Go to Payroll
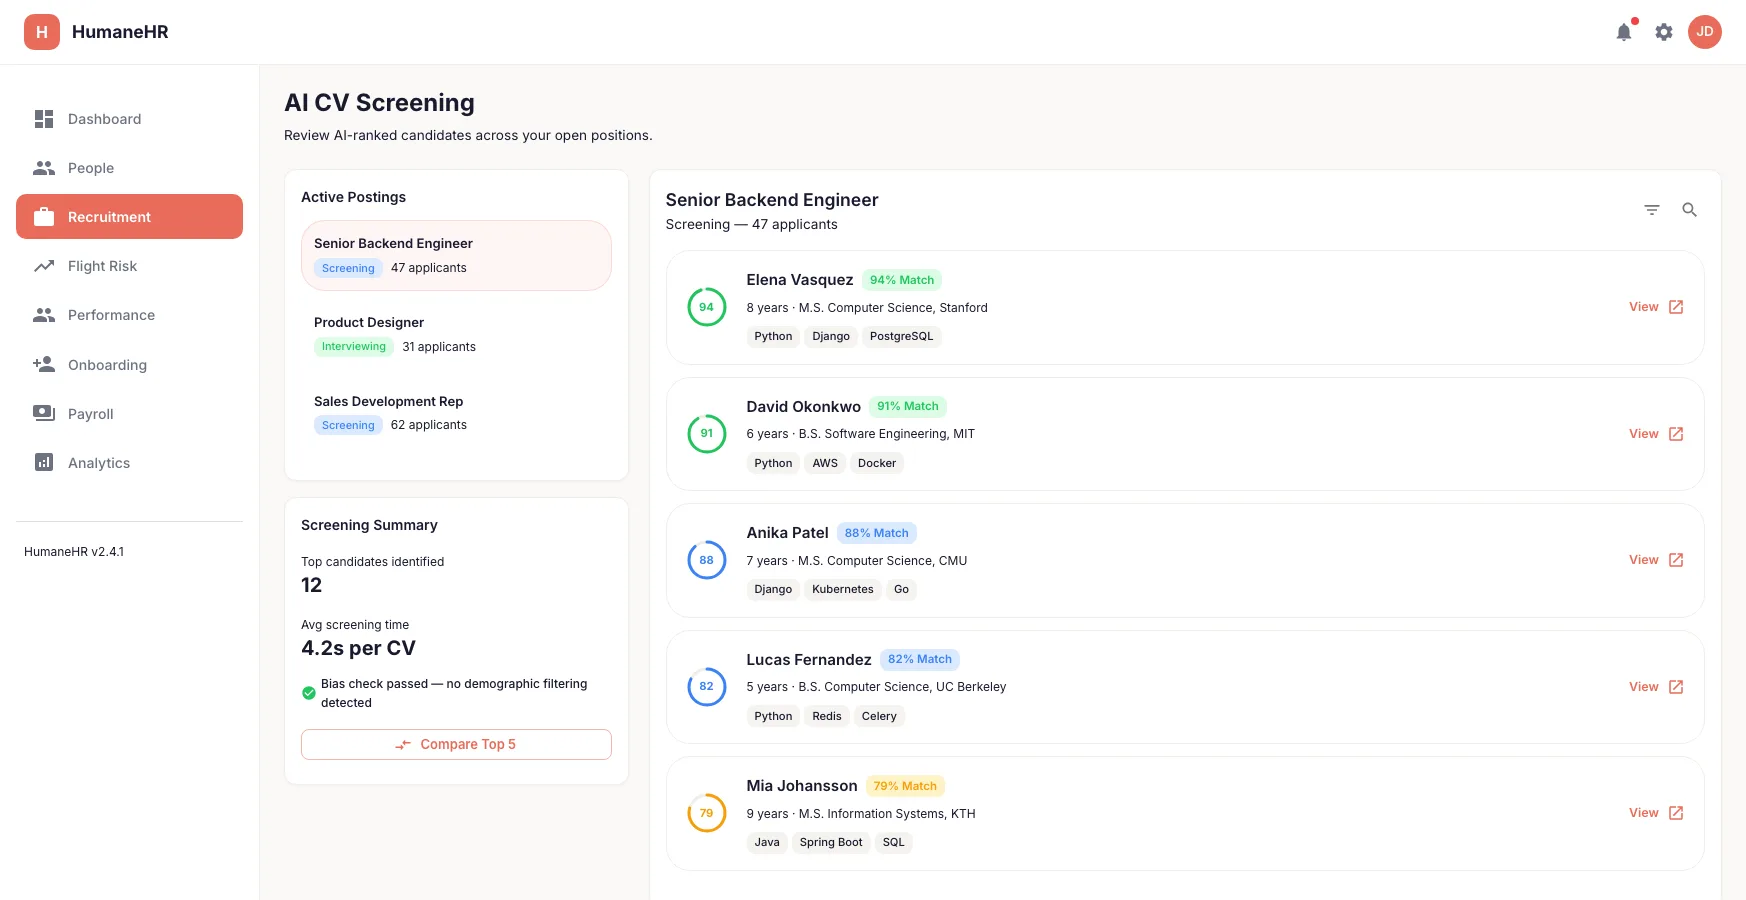1746x900 pixels. tap(129, 414)
